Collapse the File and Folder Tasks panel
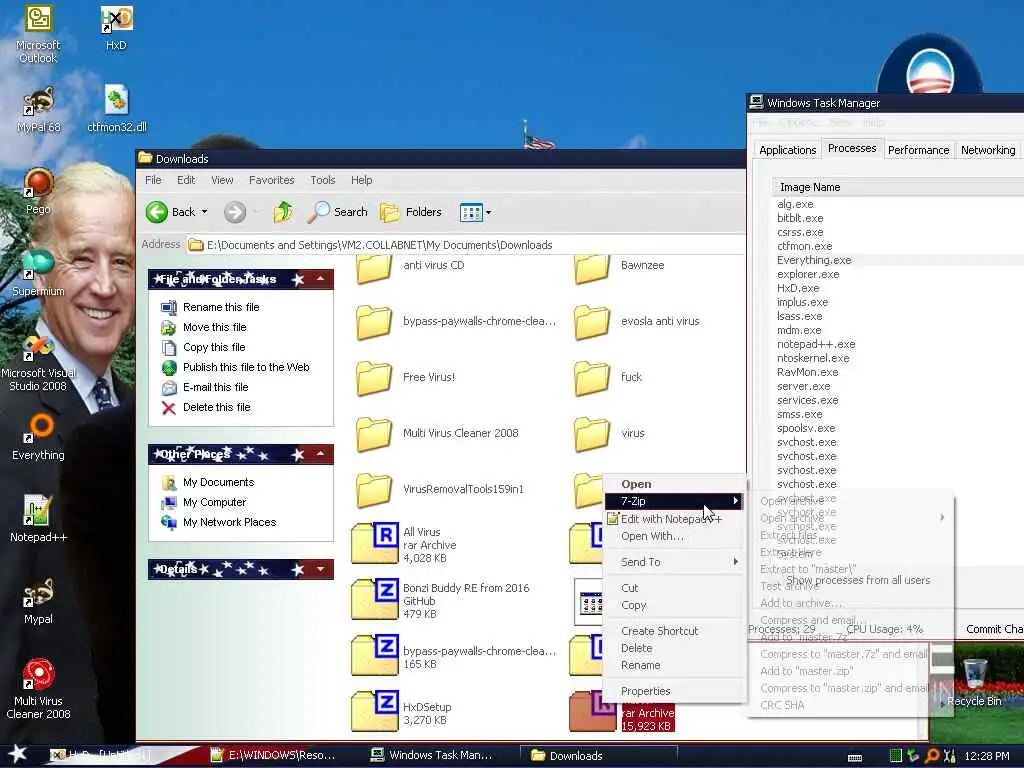 321,279
